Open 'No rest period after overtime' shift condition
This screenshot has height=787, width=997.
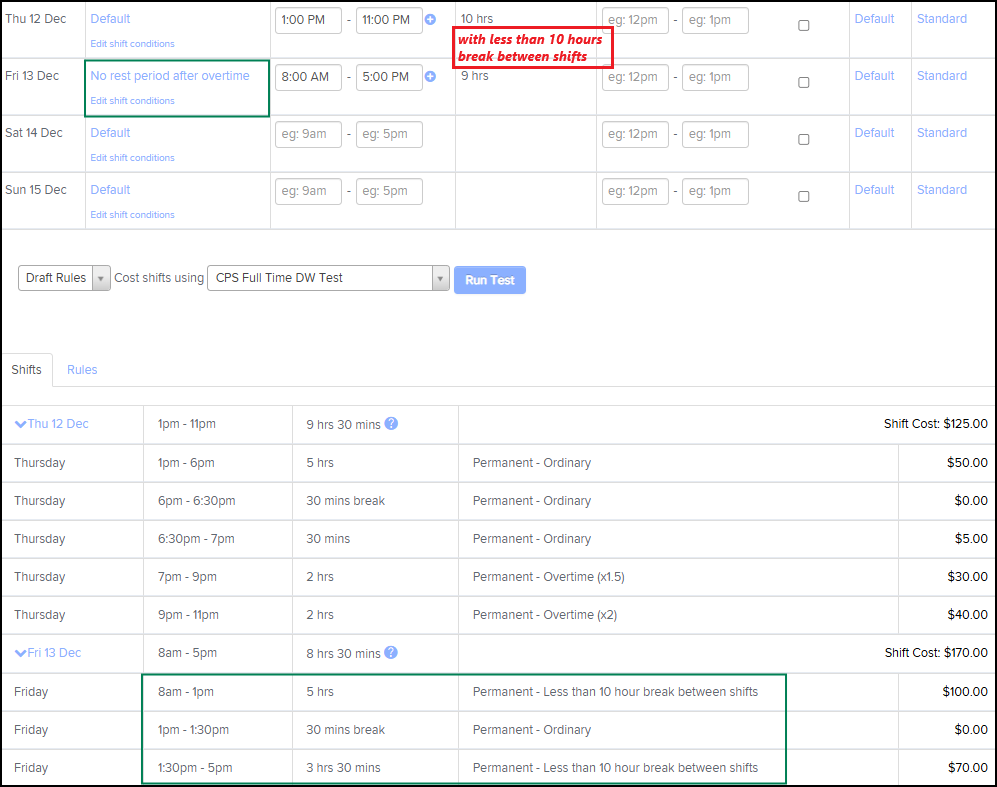coord(170,76)
